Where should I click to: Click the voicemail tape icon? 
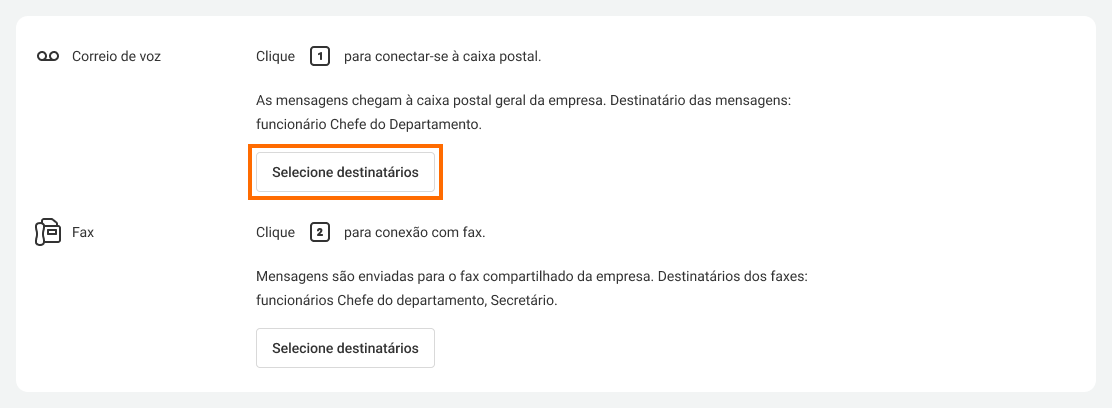48,57
